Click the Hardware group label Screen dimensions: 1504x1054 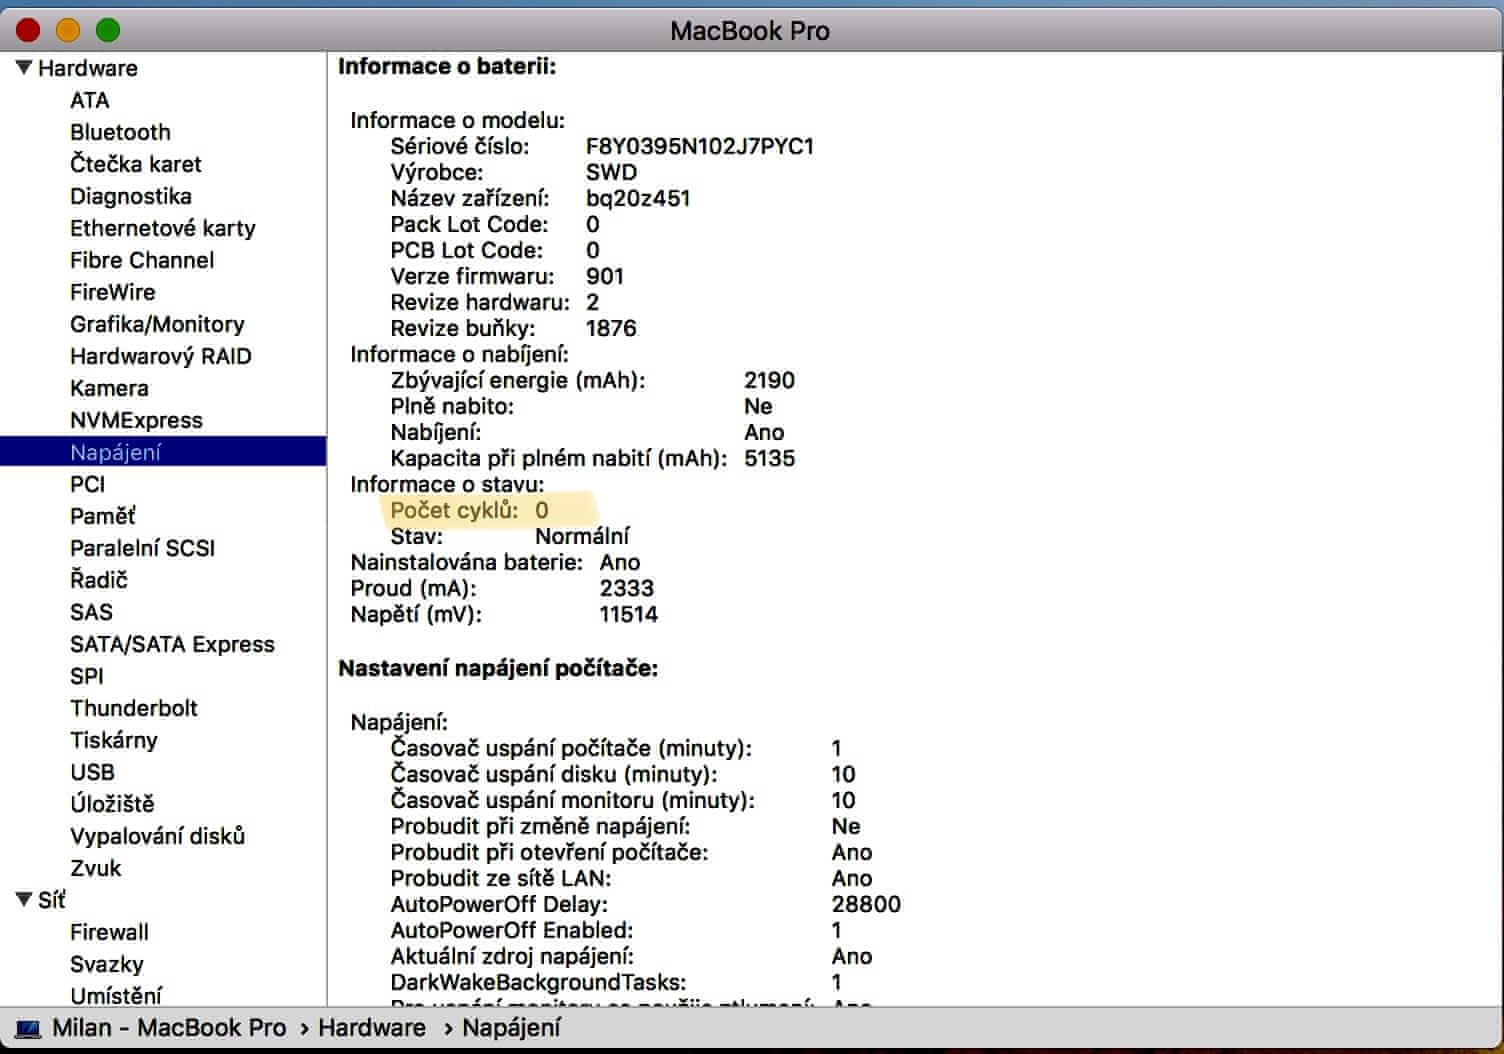(x=88, y=68)
